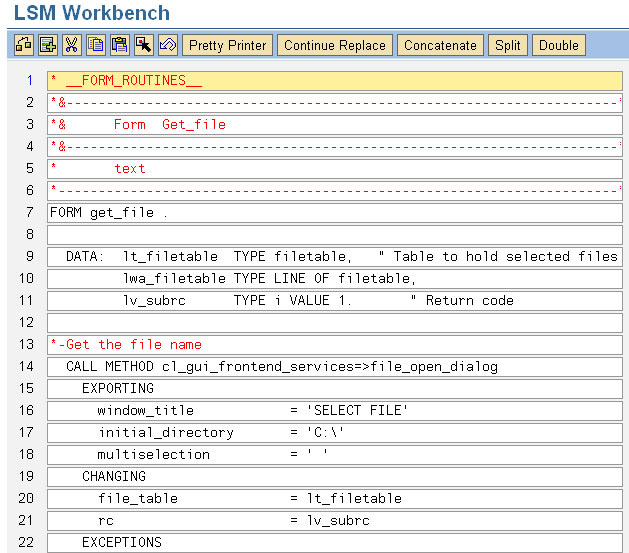Click the window_title = 'SELECT FILE' line
629x553 pixels.
point(335,410)
